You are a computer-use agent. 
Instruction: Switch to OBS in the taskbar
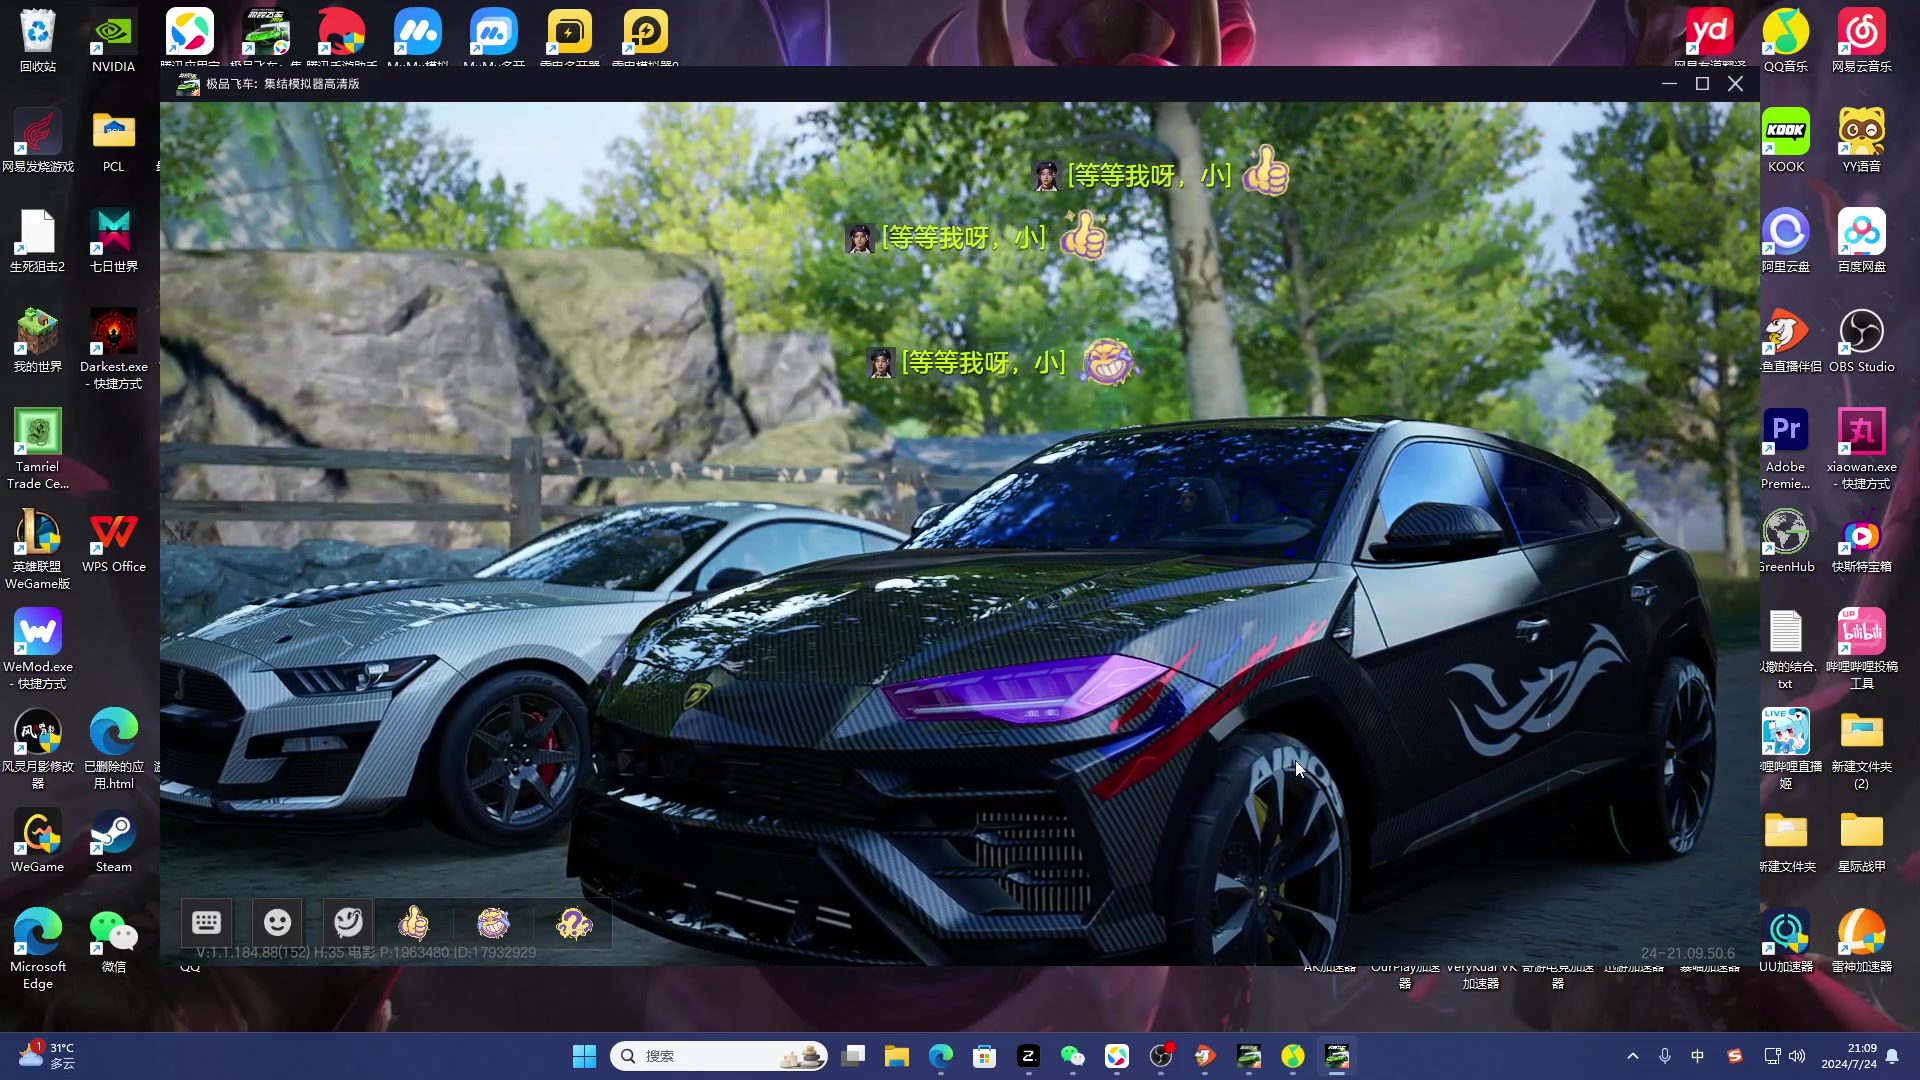1161,1056
